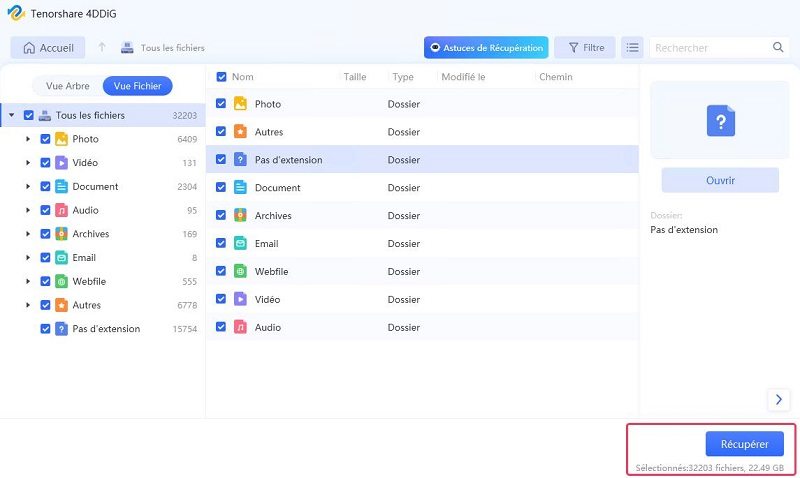Click the list view toggle icon

pos(632,47)
